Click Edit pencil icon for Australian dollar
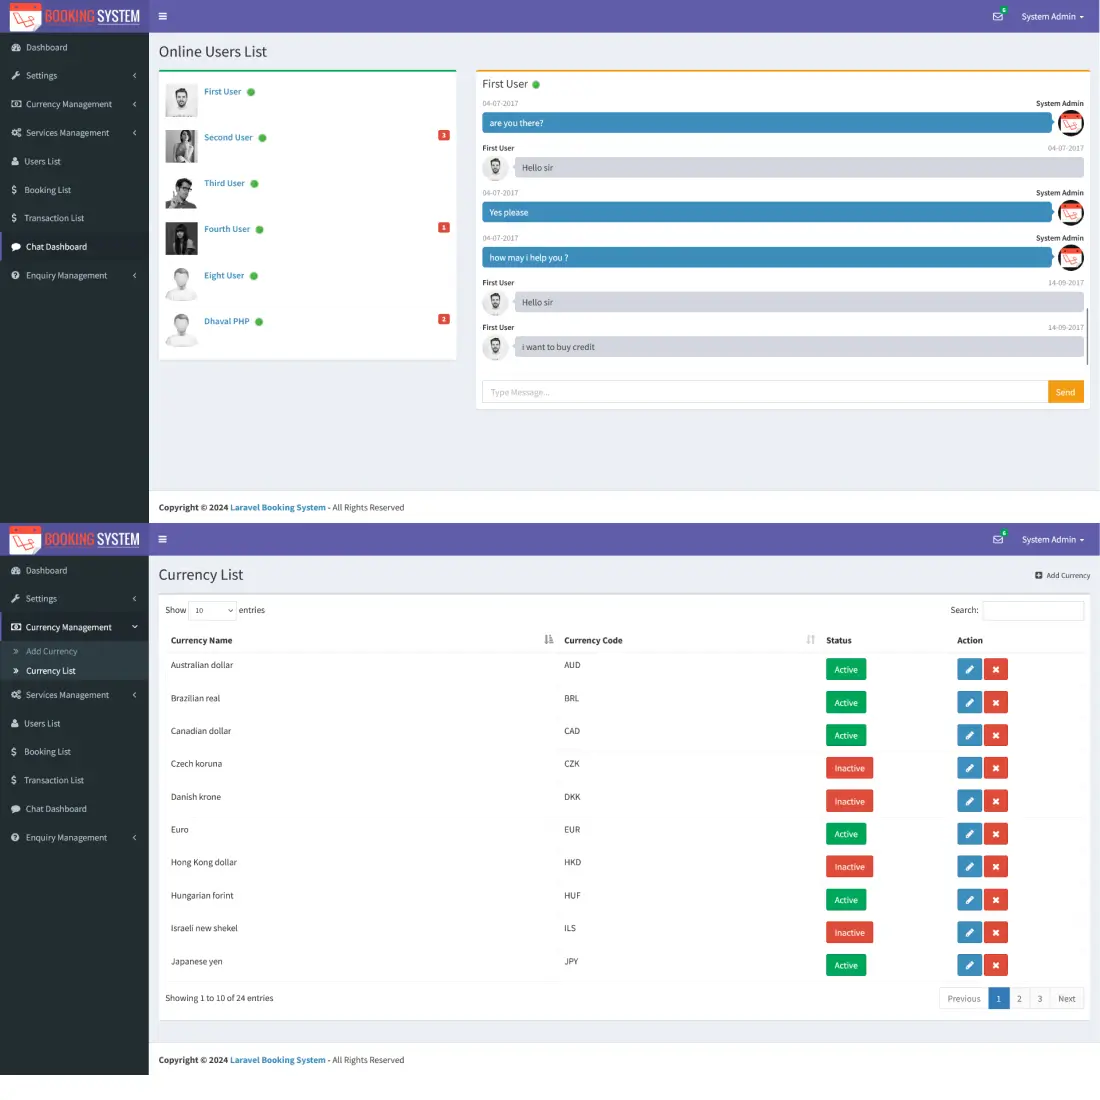The image size is (1100, 1100). click(x=969, y=669)
